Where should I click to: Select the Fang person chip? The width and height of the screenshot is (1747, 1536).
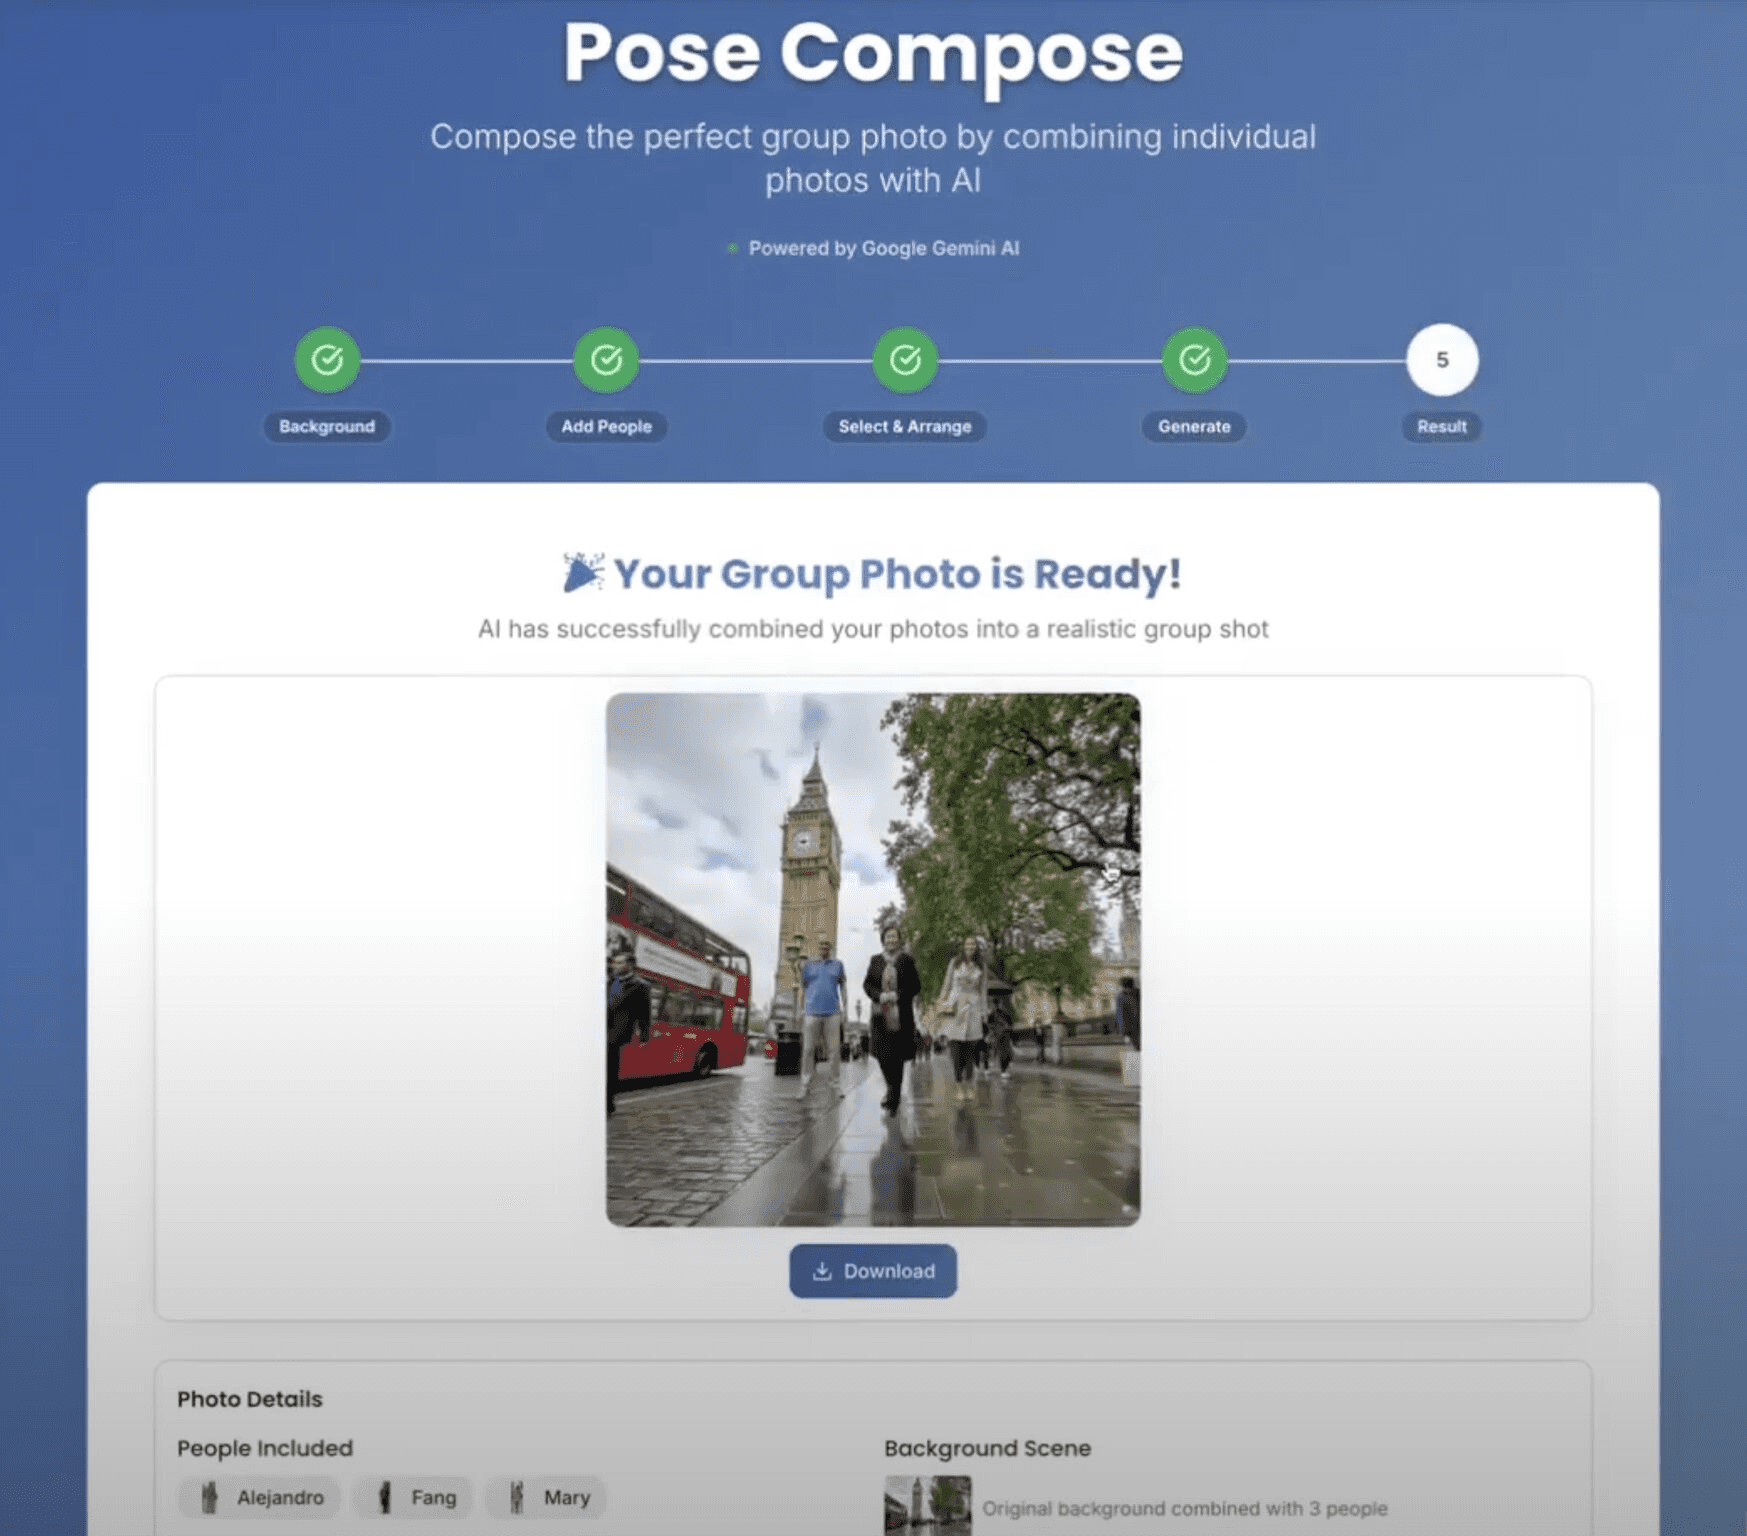click(414, 1497)
